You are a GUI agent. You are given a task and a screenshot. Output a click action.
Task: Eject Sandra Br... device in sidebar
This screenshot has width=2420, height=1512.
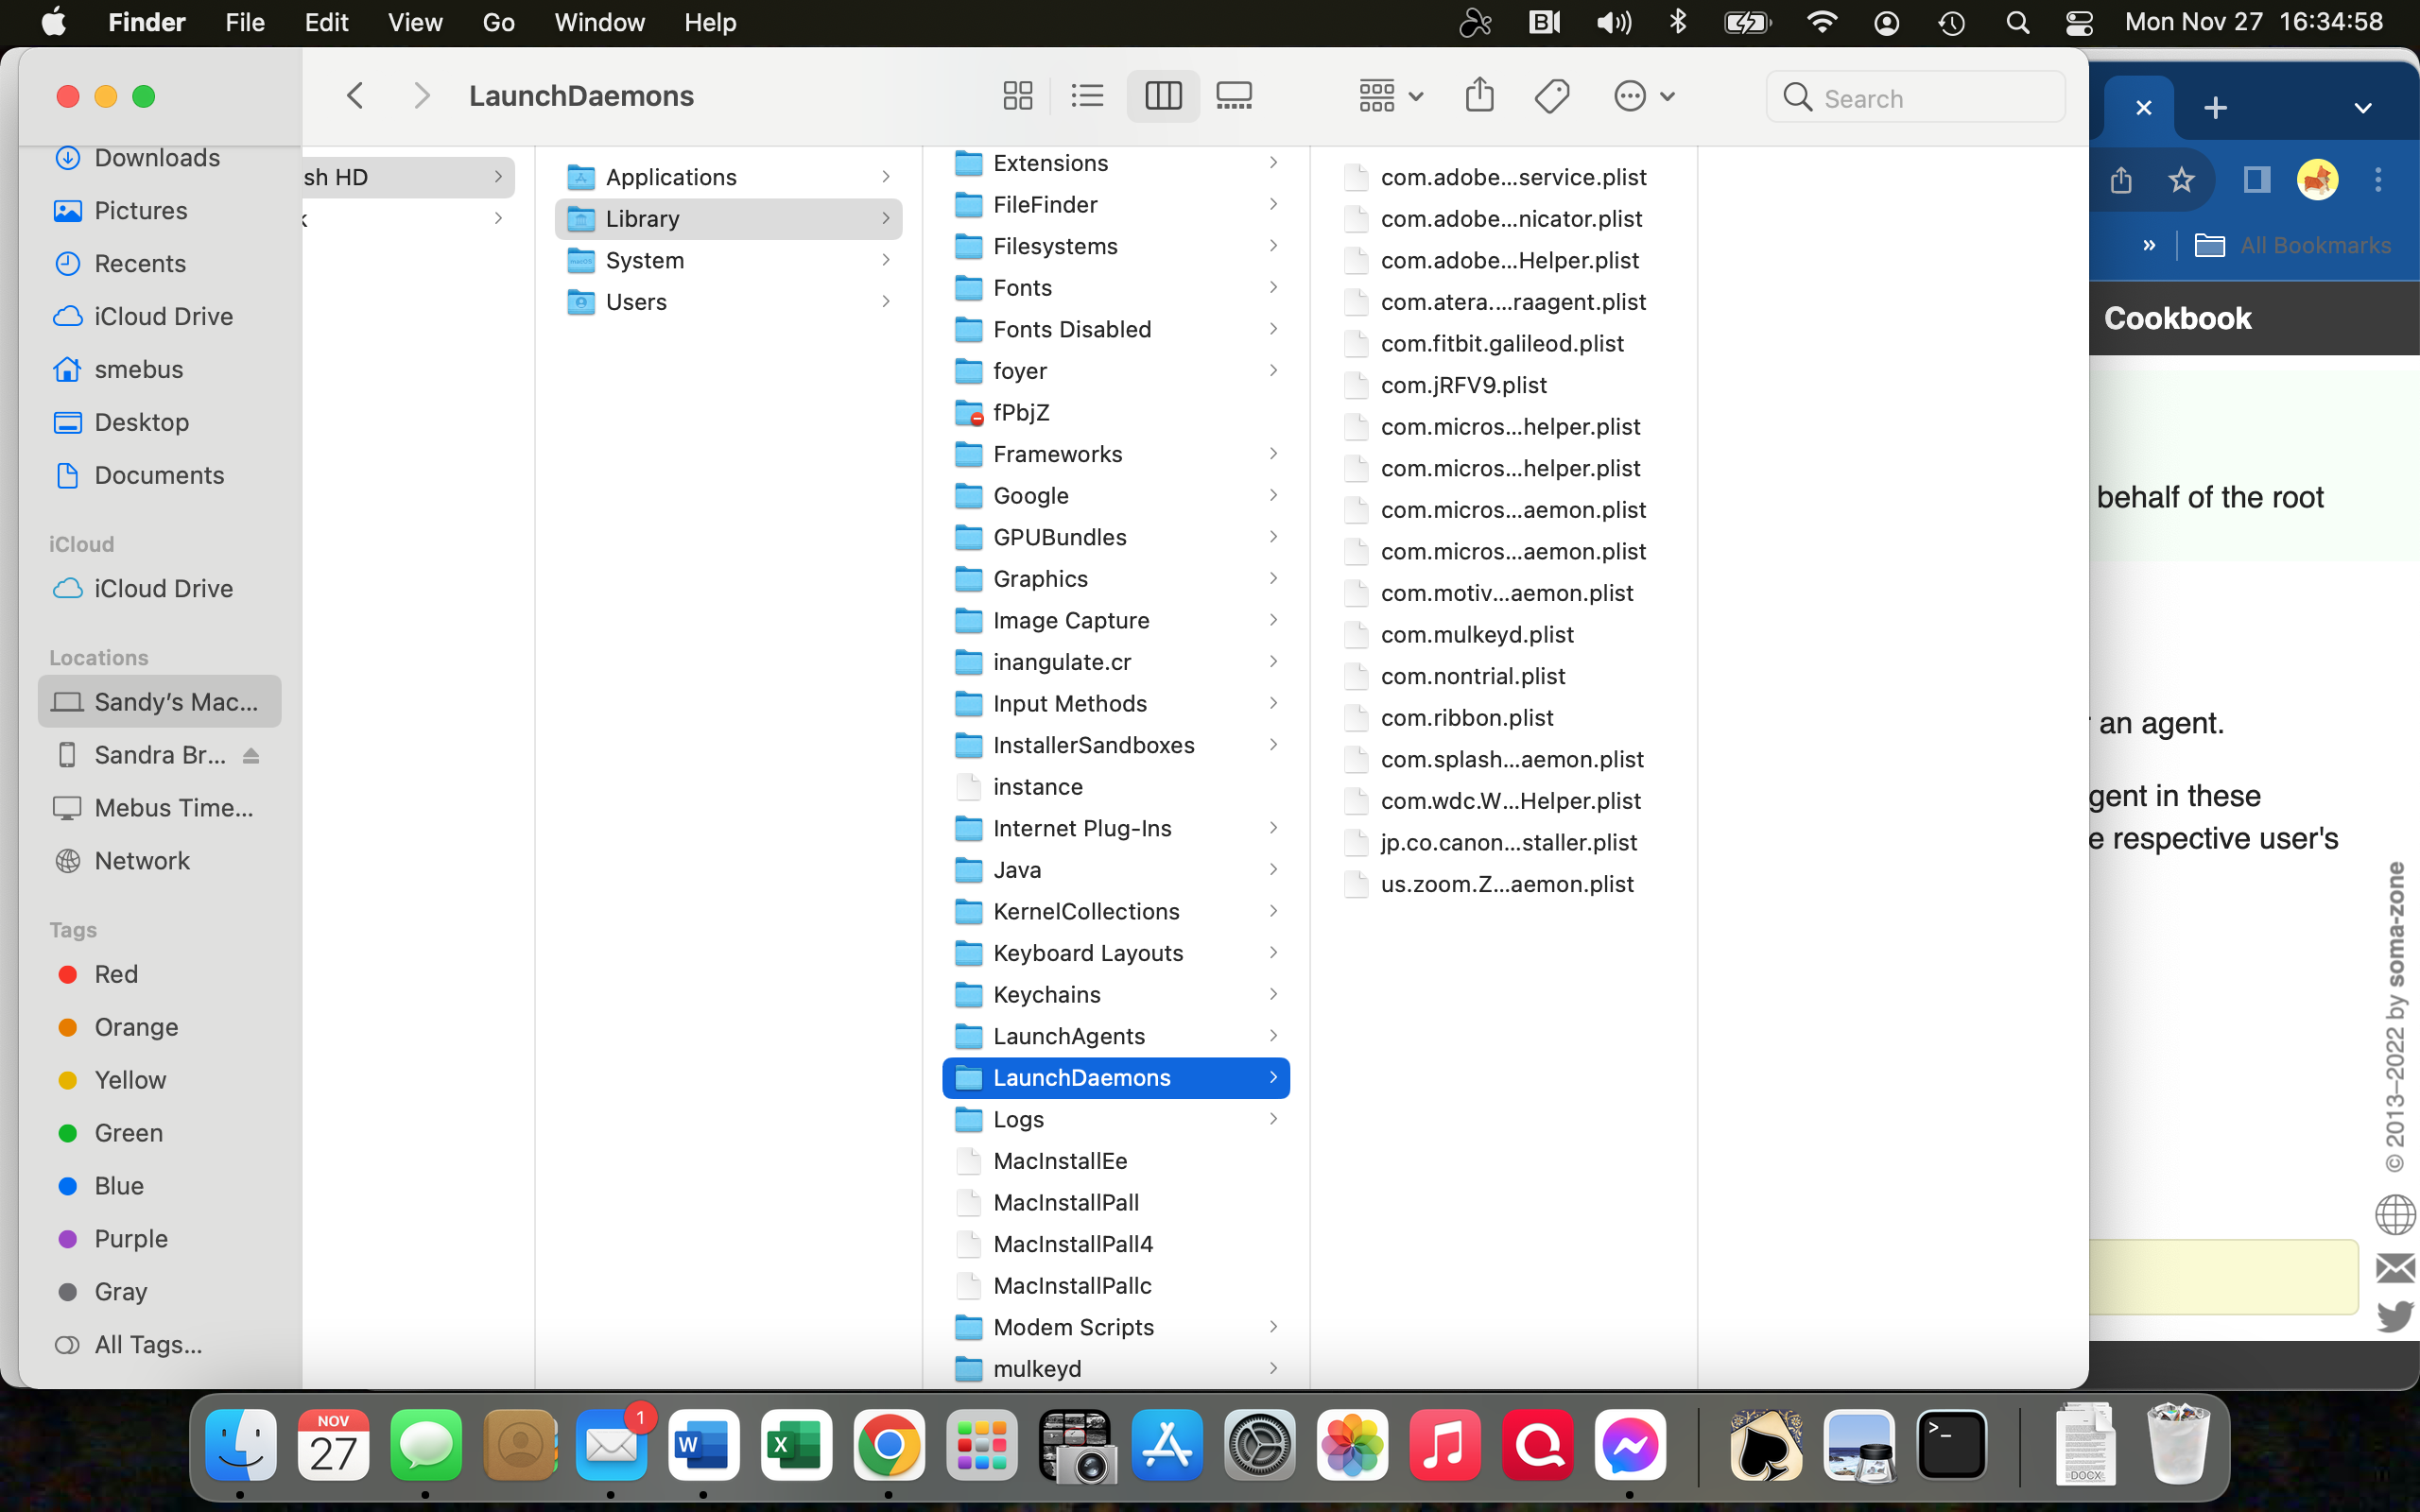pyautogui.click(x=251, y=756)
